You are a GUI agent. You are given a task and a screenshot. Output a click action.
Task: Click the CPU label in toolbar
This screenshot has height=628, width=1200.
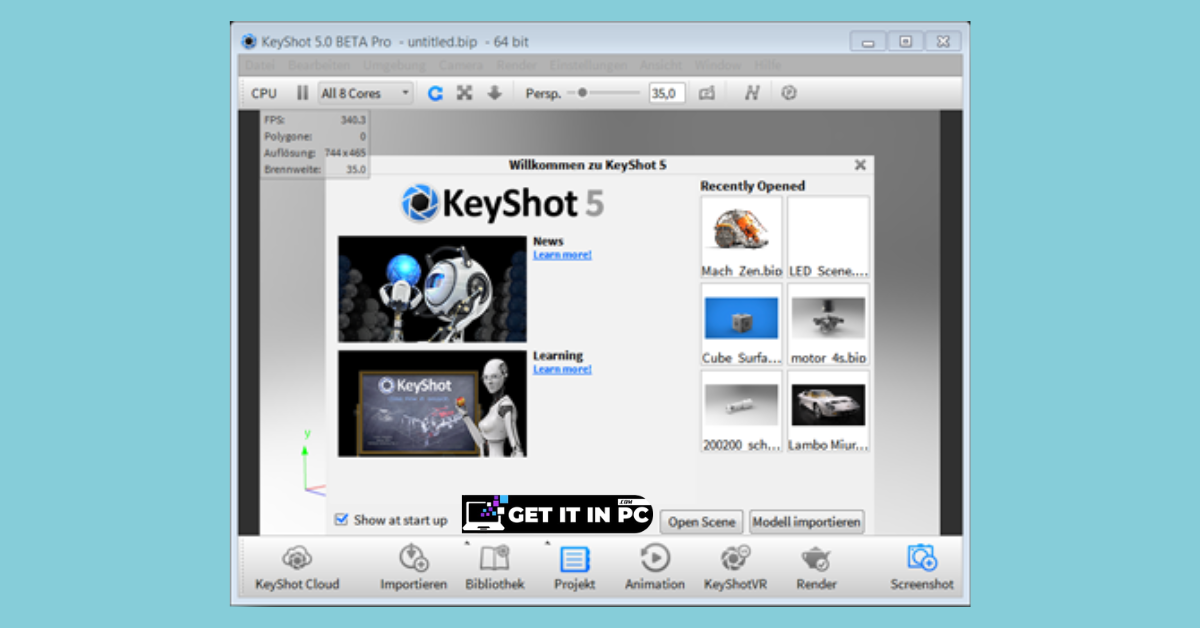[x=264, y=93]
